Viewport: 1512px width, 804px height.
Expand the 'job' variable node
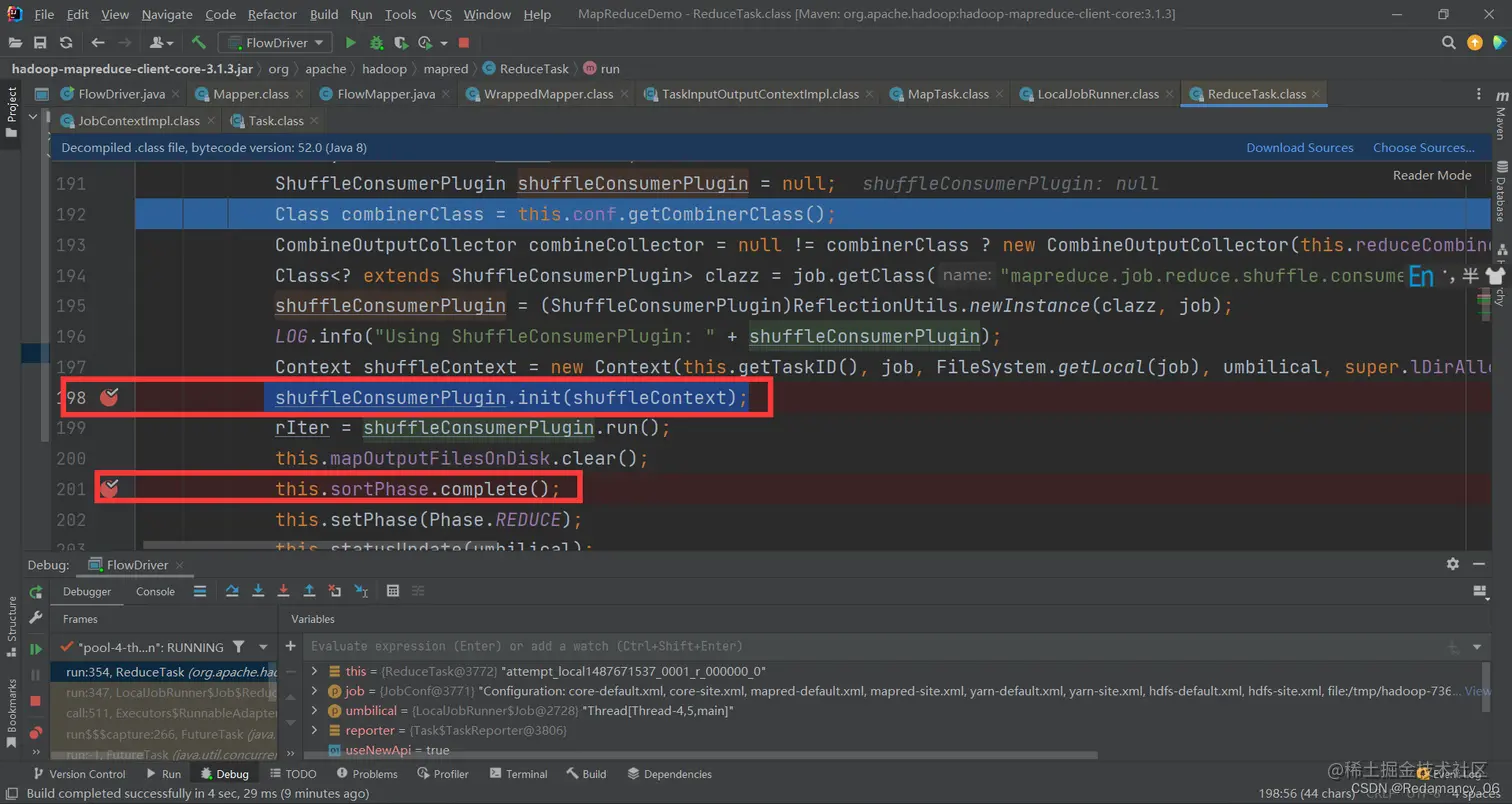point(314,691)
